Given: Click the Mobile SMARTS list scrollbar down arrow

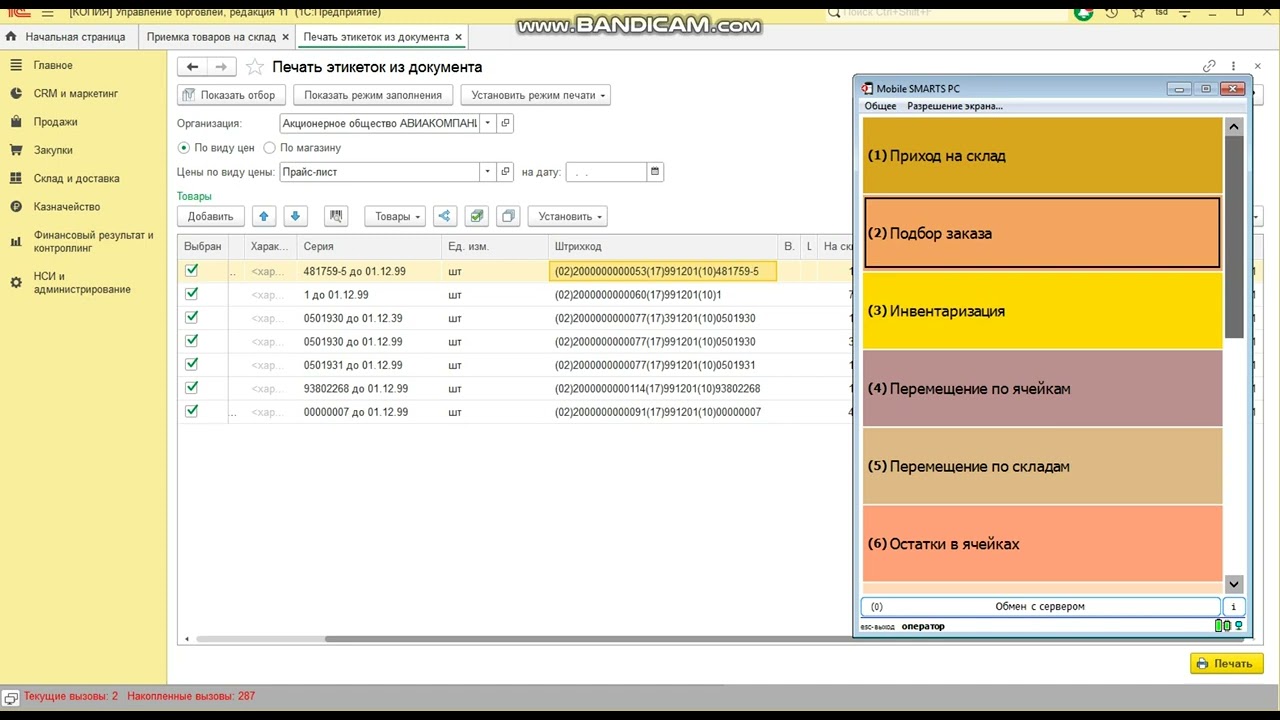Looking at the screenshot, I should [x=1234, y=584].
